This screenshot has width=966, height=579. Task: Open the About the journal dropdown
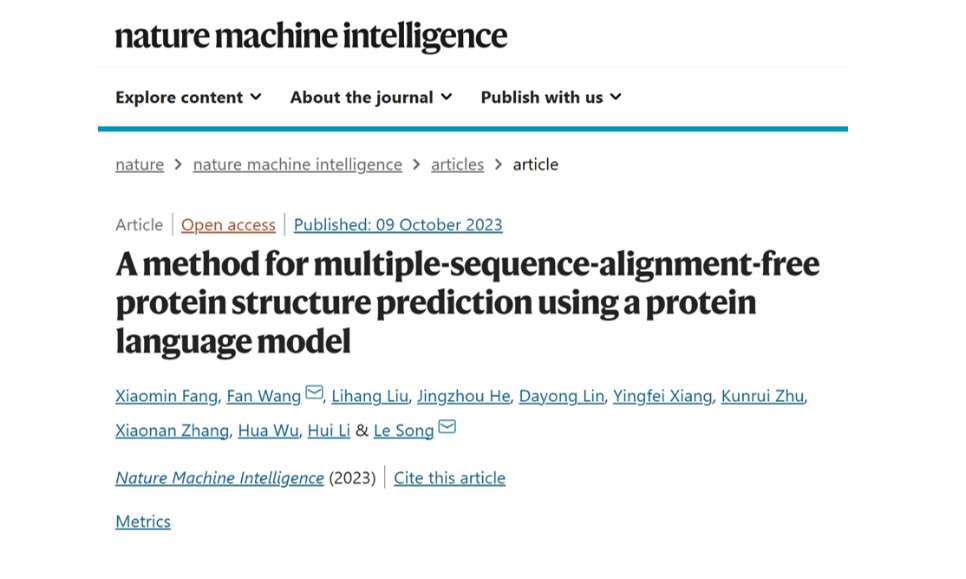pos(371,97)
